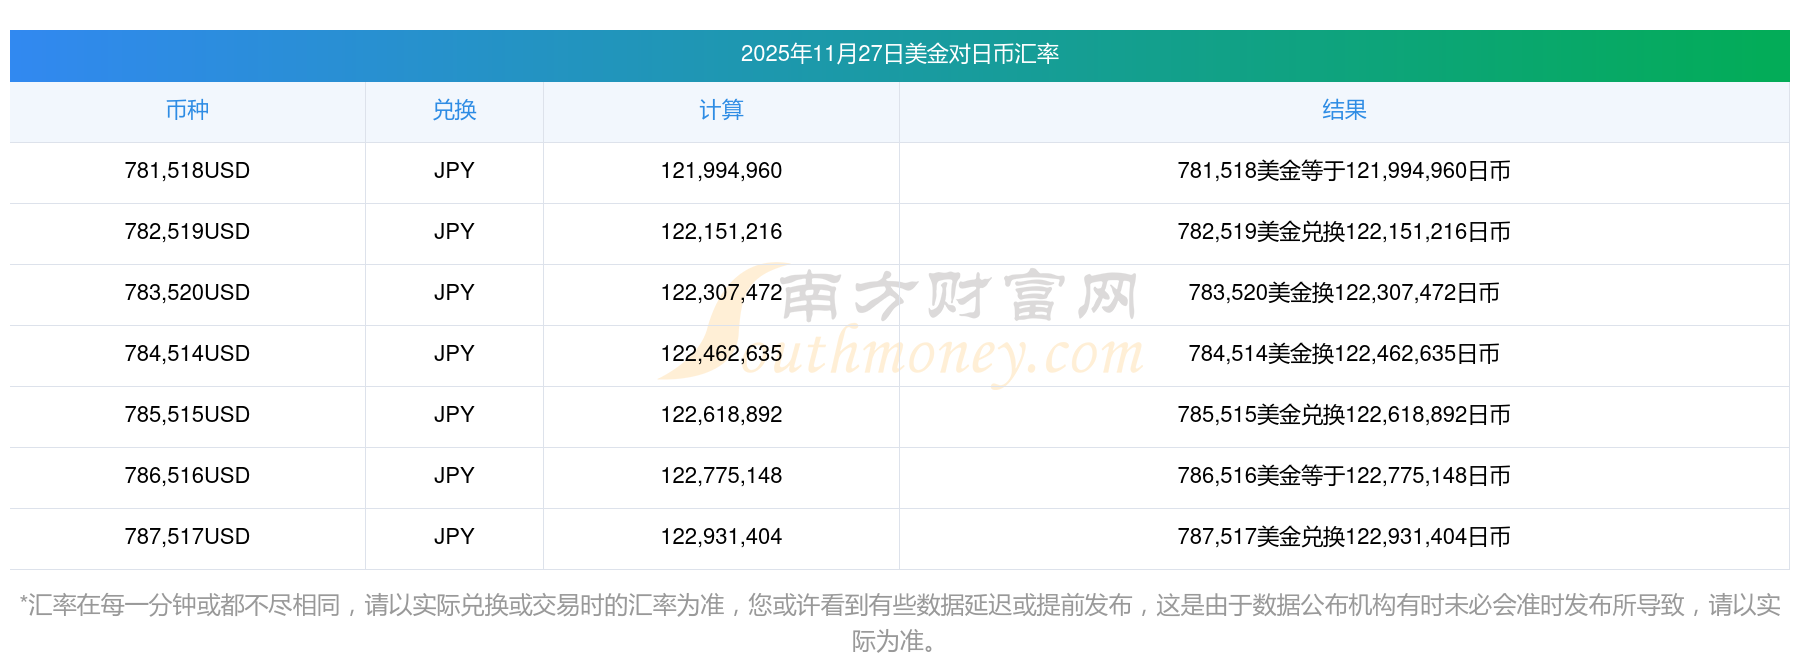This screenshot has width=1800, height=672.
Task: Click result 782,519美金兑换122,151,216日币
Action: click(1344, 232)
